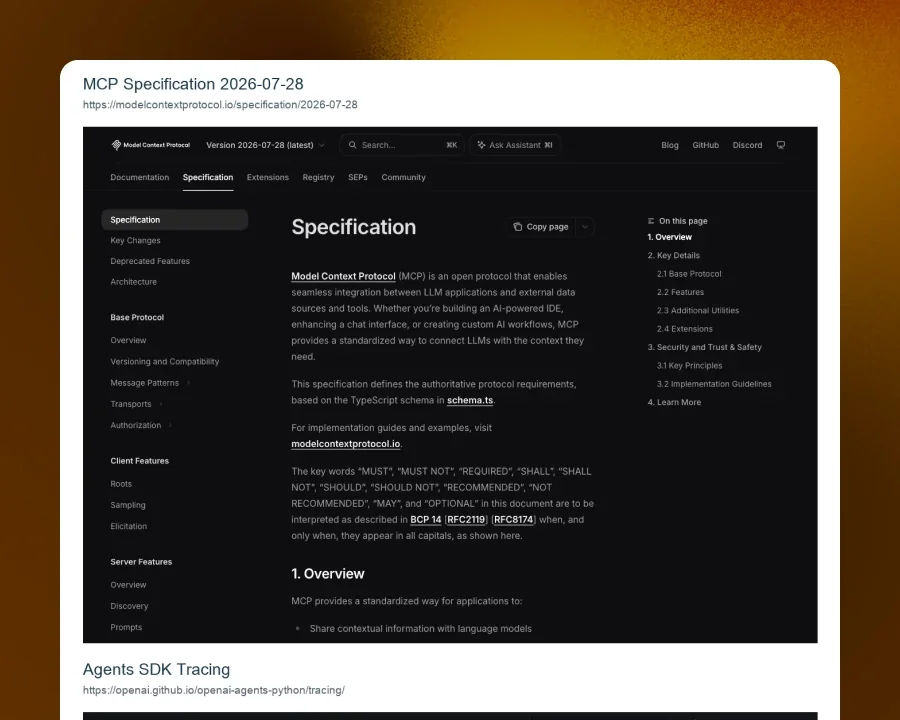Toggle the theme using the monitor icon
The height and width of the screenshot is (720, 900).
pyautogui.click(x=781, y=145)
